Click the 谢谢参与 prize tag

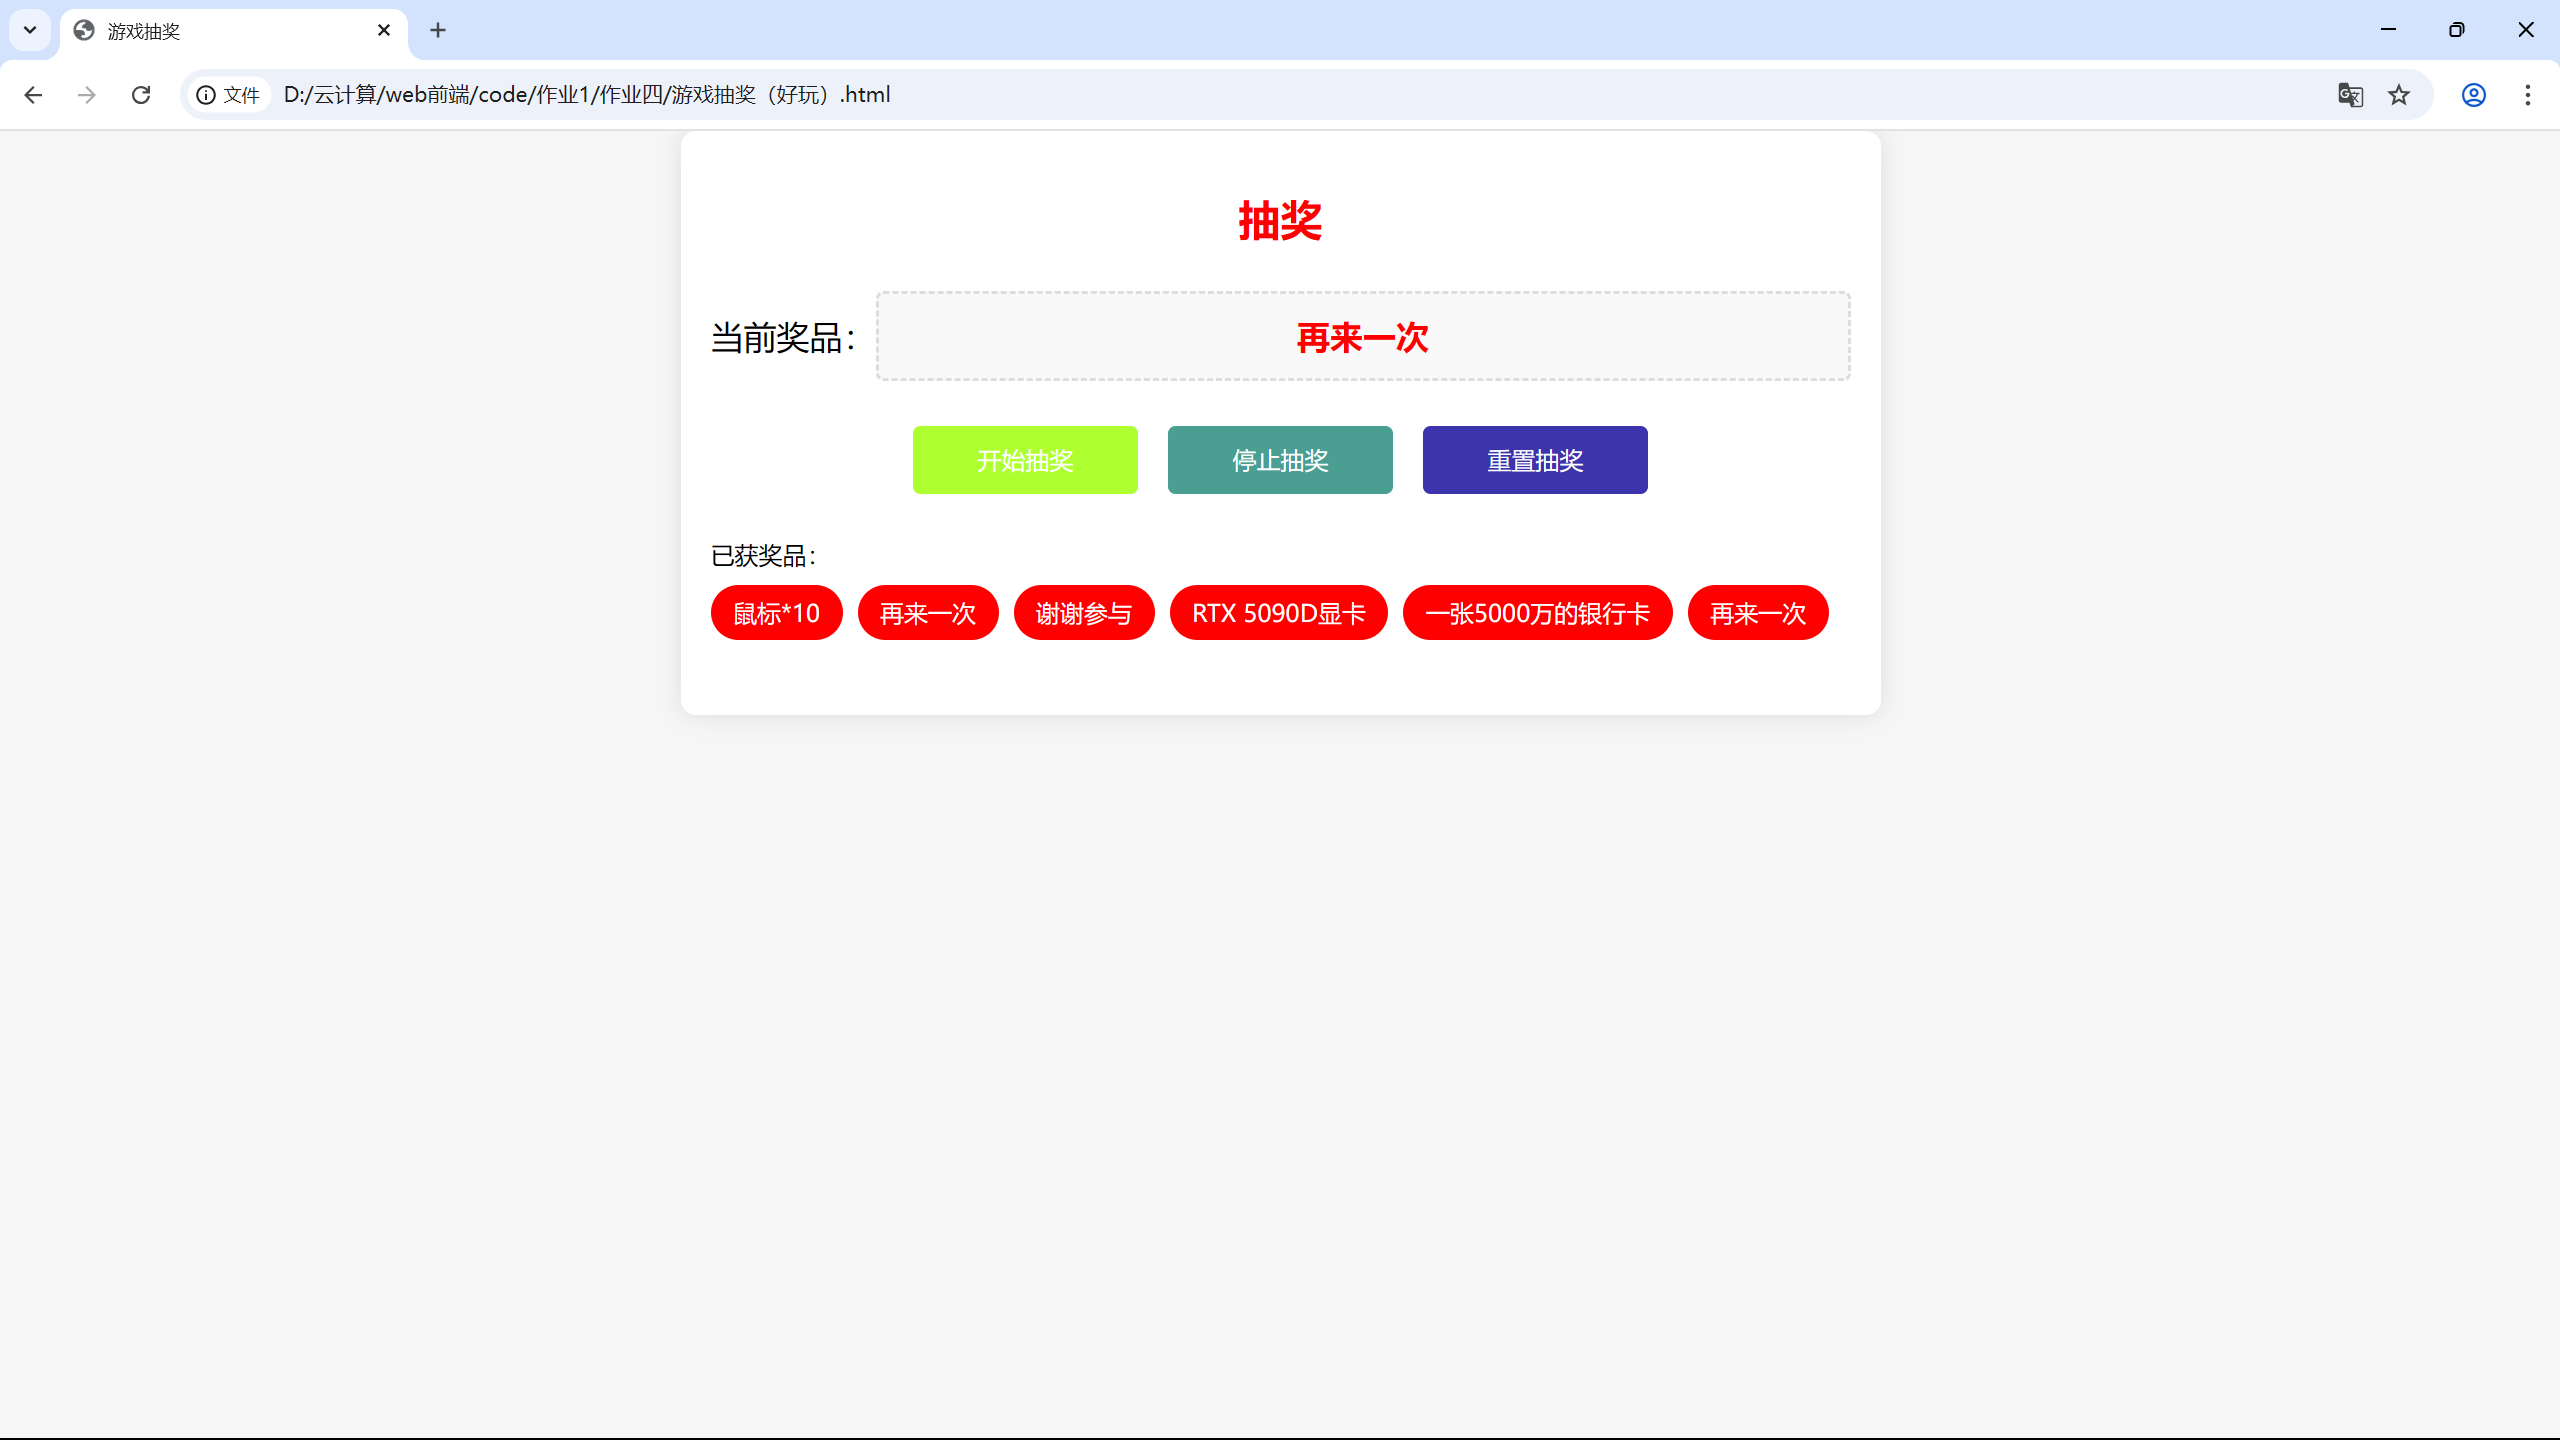1084,613
